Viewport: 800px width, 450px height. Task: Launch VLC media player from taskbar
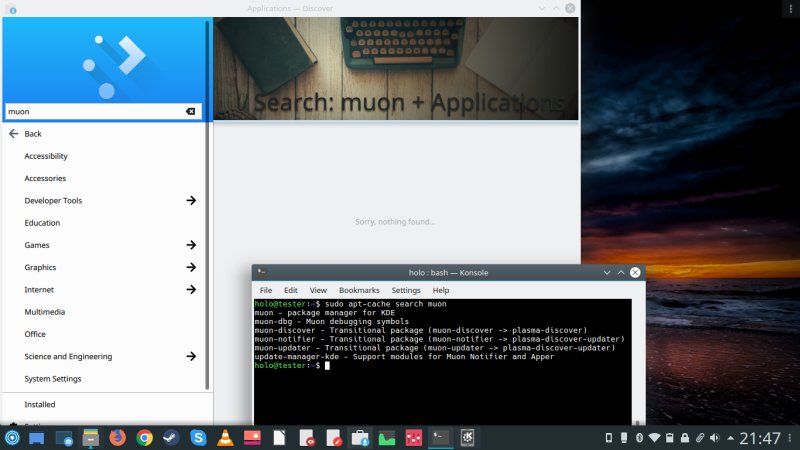point(225,438)
